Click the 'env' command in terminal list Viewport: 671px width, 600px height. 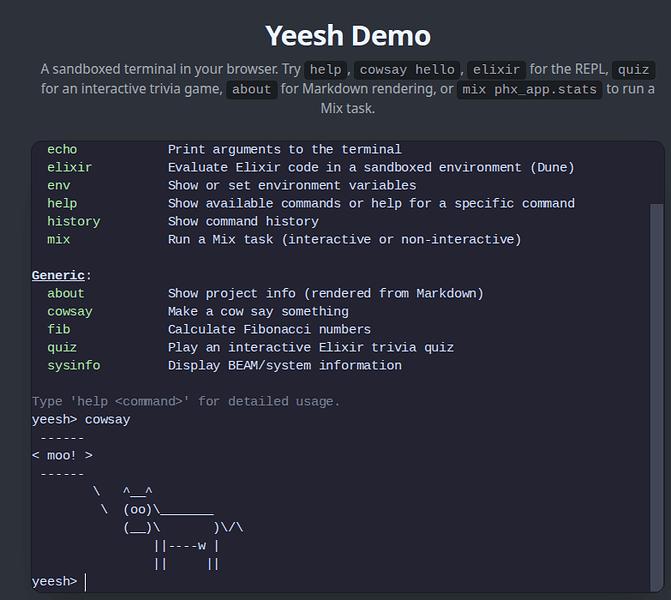pos(59,185)
